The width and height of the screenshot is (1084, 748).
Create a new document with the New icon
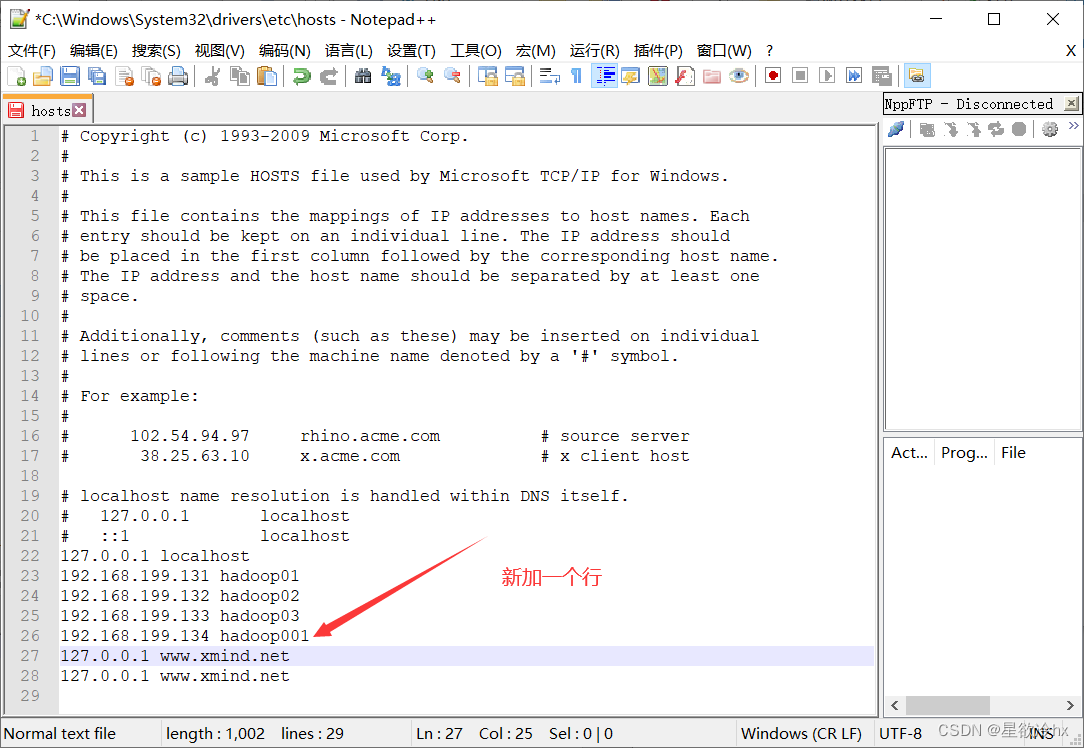coord(16,76)
